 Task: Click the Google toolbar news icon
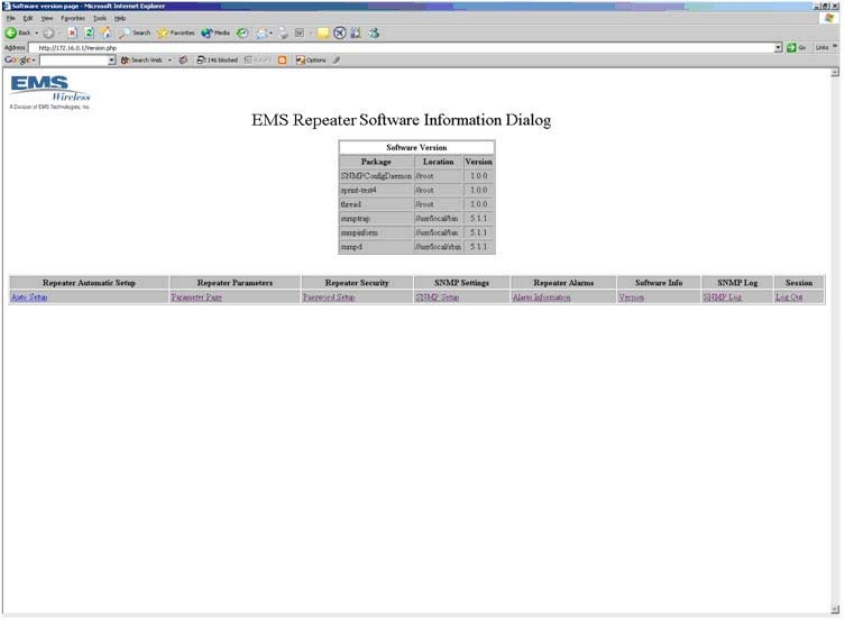[x=183, y=60]
